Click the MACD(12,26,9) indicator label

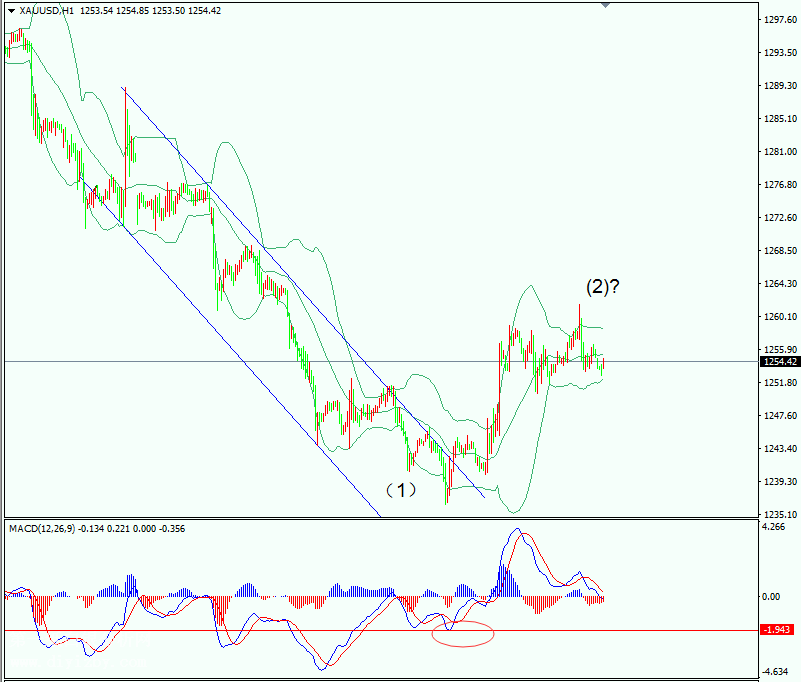[x=42, y=529]
